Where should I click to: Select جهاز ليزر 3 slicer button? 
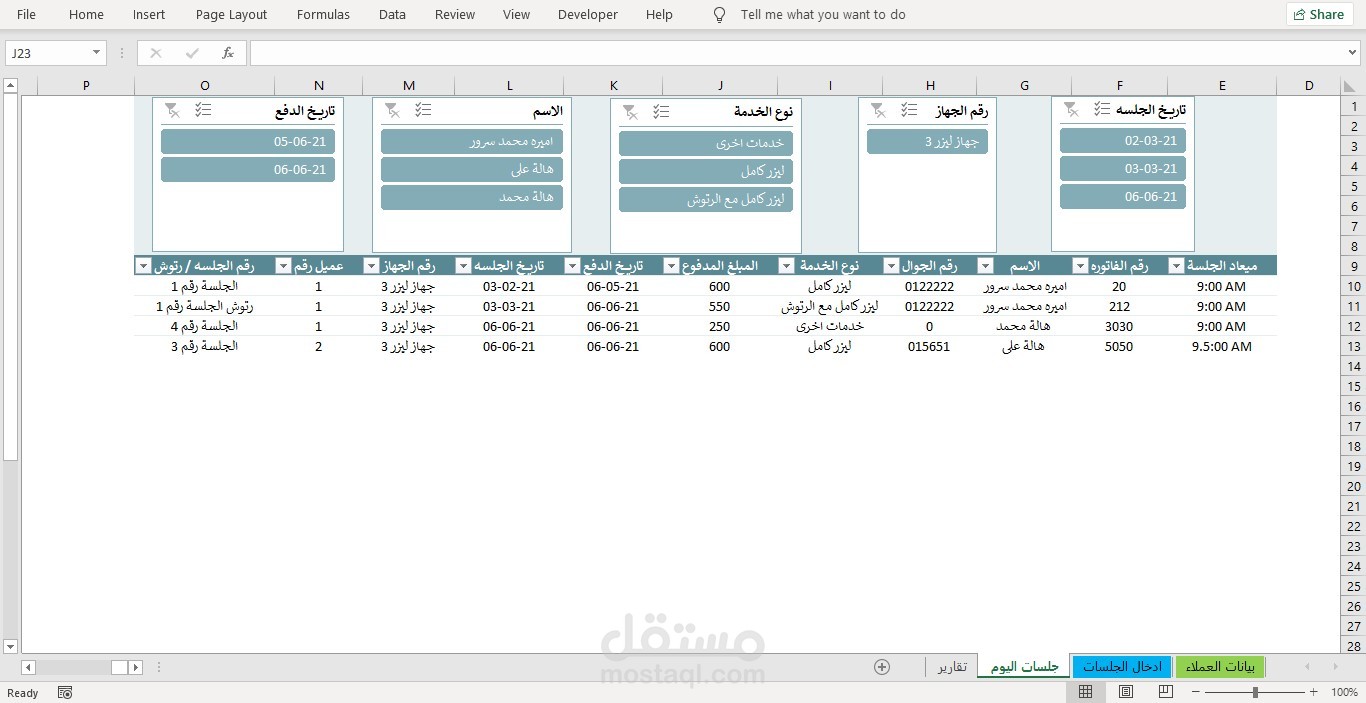point(927,142)
